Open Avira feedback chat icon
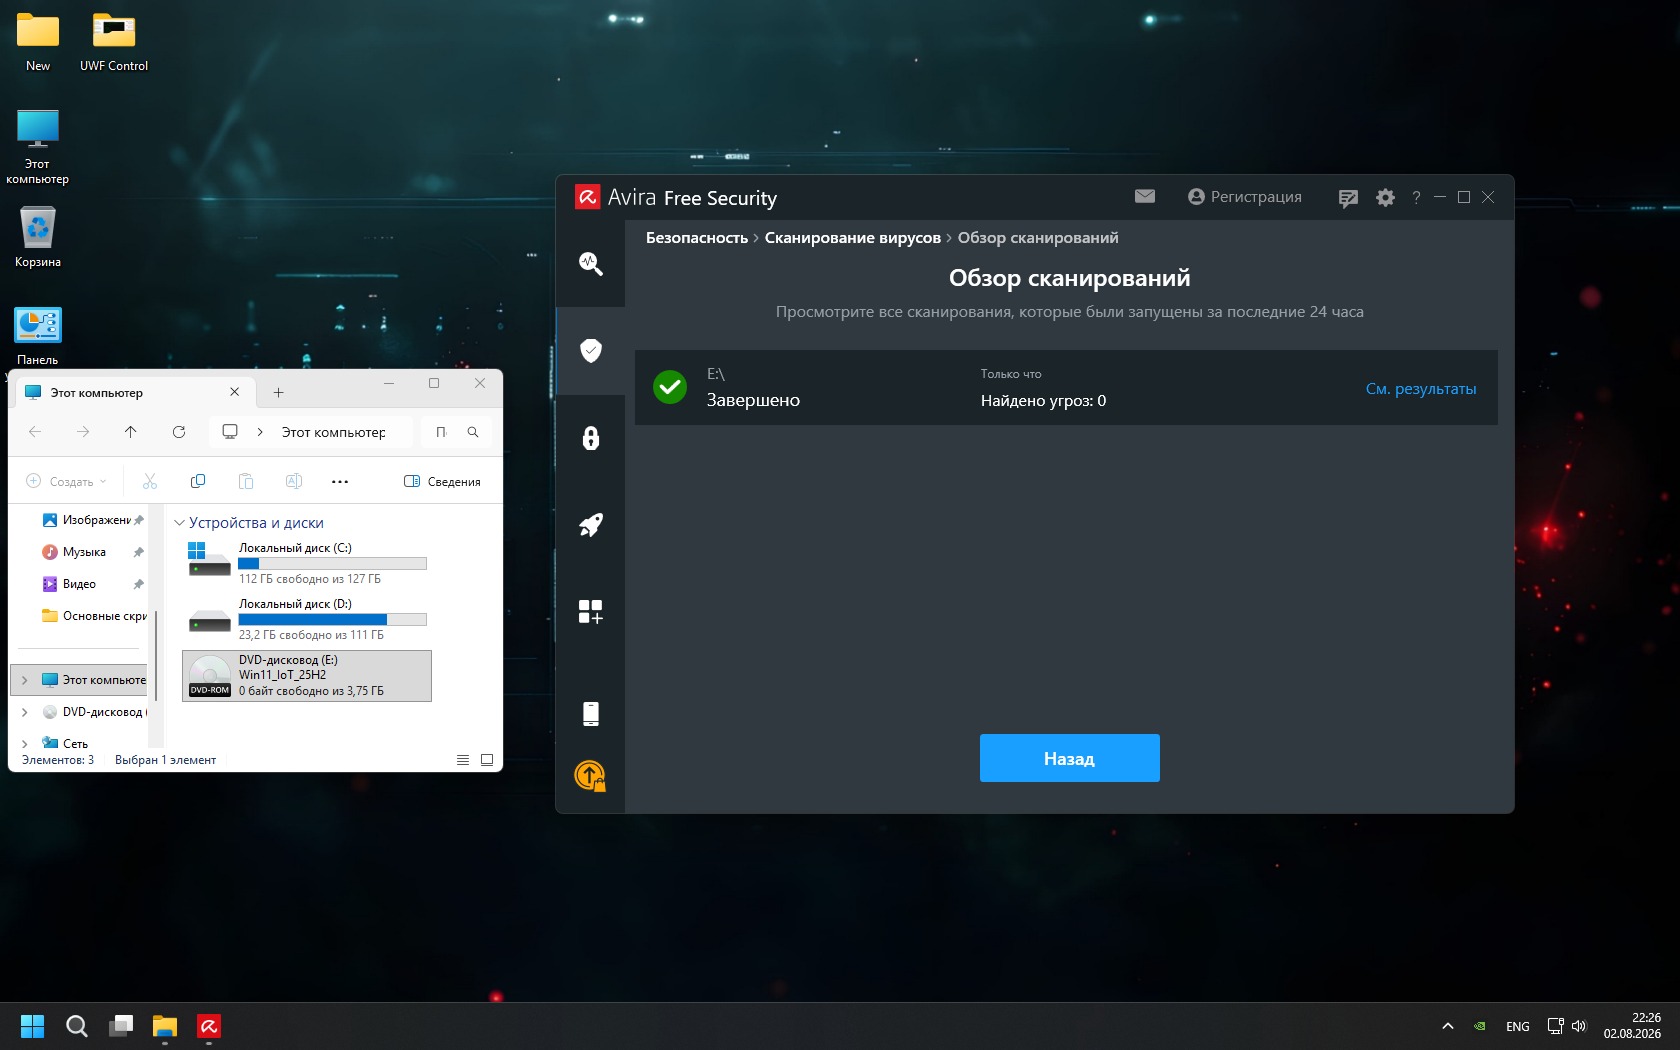The width and height of the screenshot is (1680, 1050). 1348,198
